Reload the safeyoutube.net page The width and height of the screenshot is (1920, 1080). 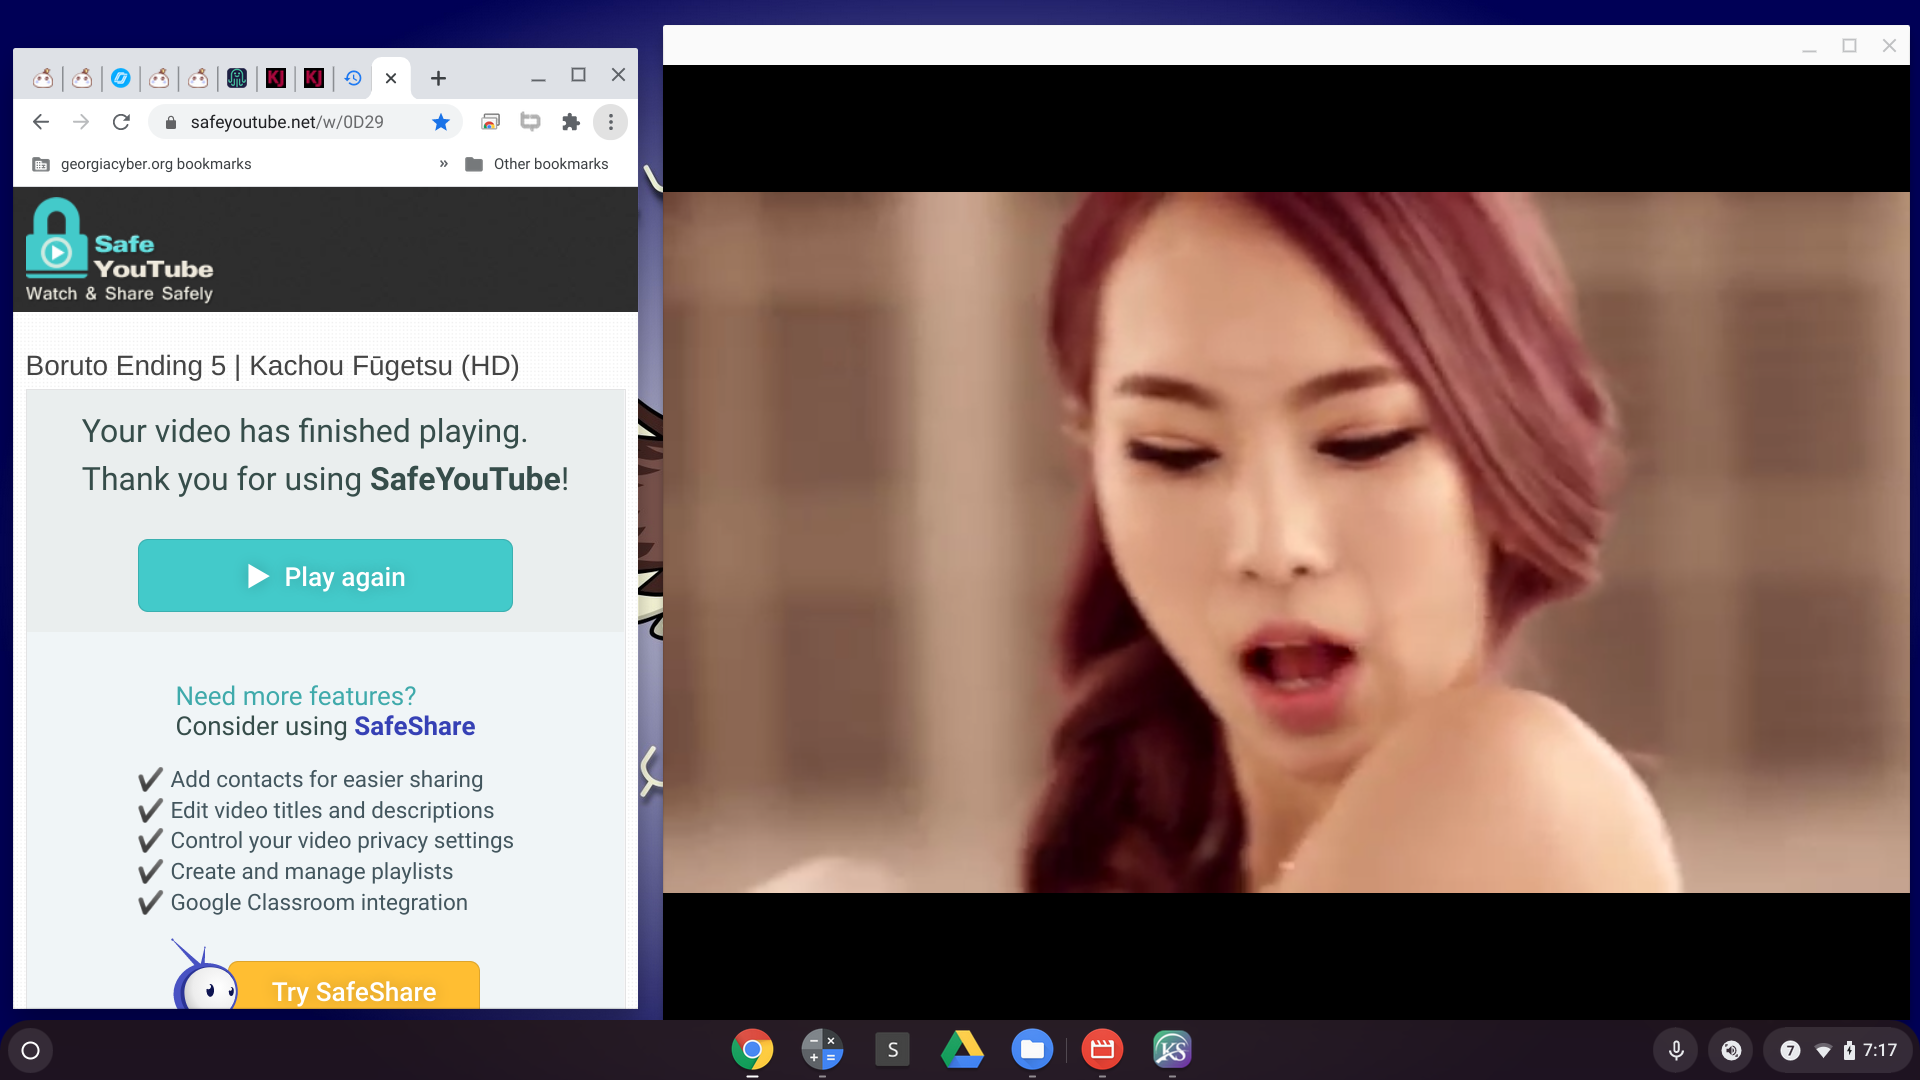pyautogui.click(x=121, y=122)
